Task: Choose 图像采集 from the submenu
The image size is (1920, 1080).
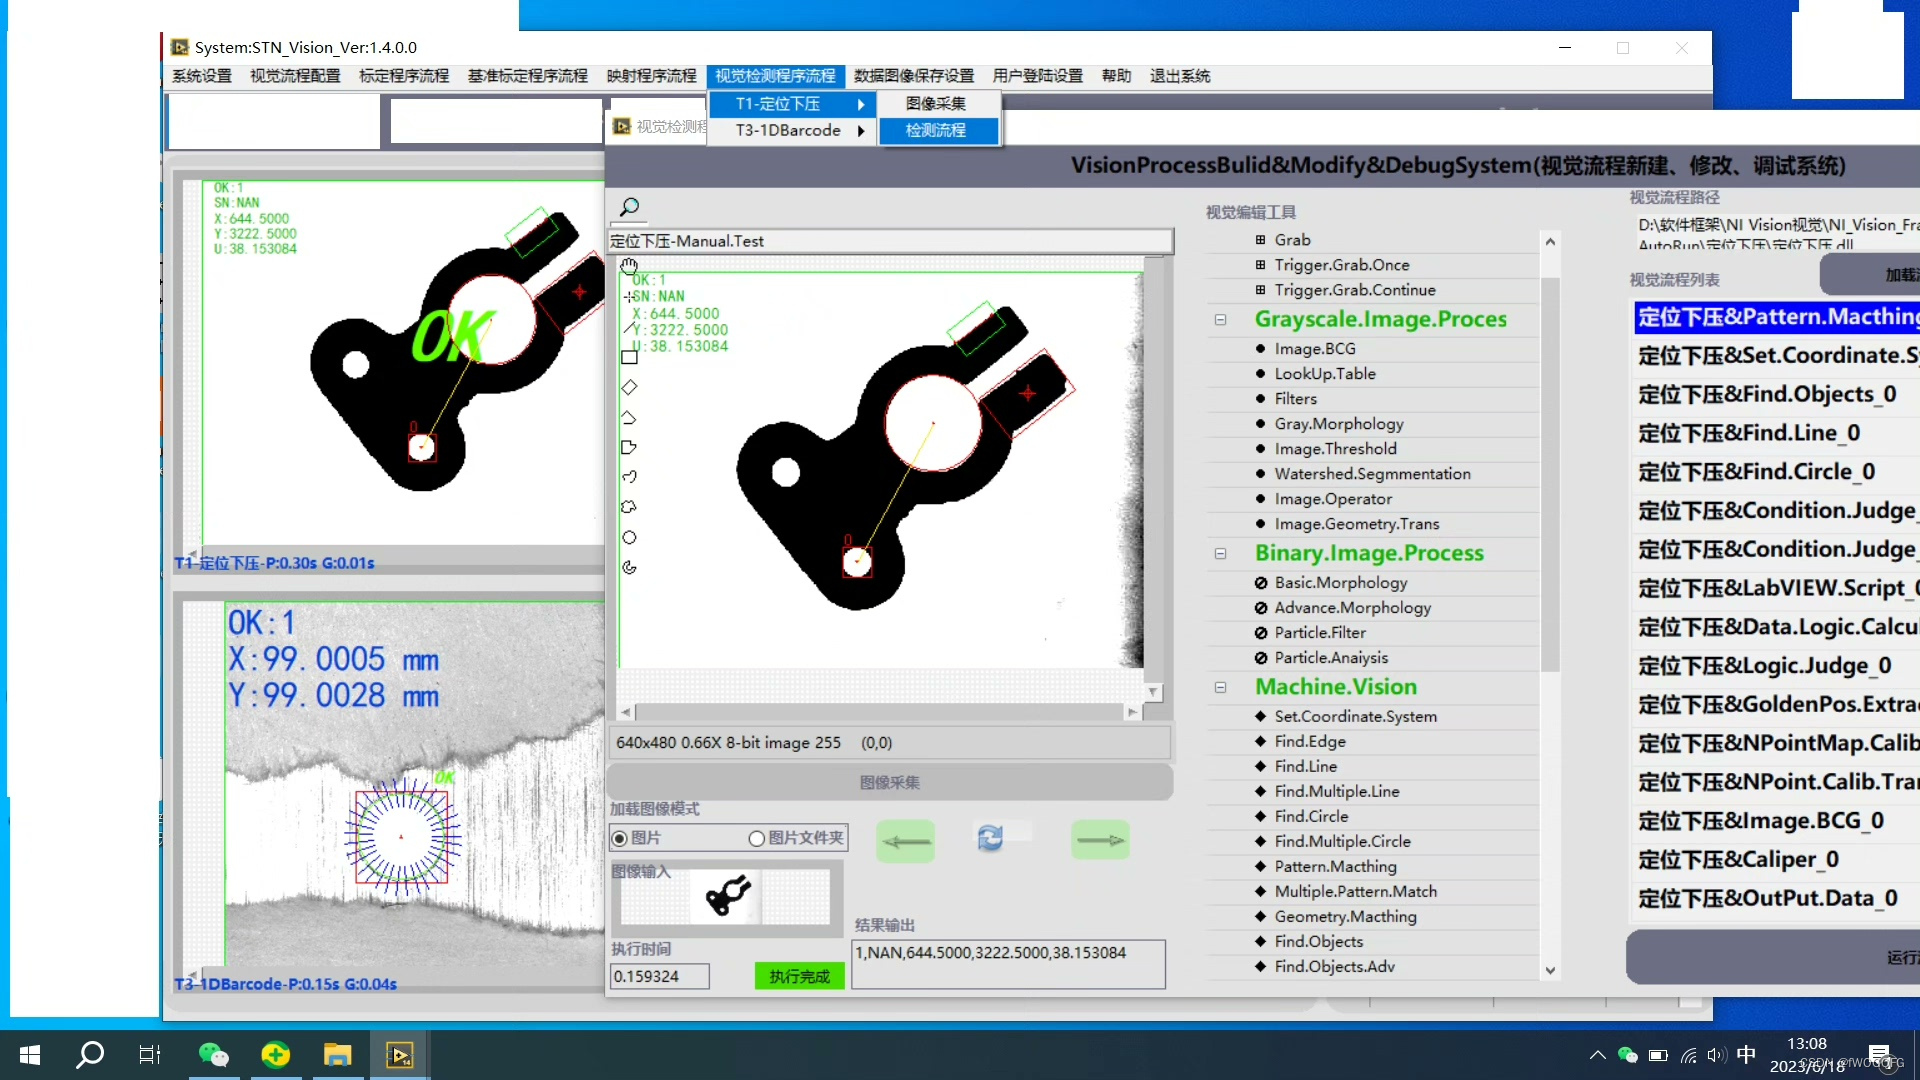Action: 937,104
